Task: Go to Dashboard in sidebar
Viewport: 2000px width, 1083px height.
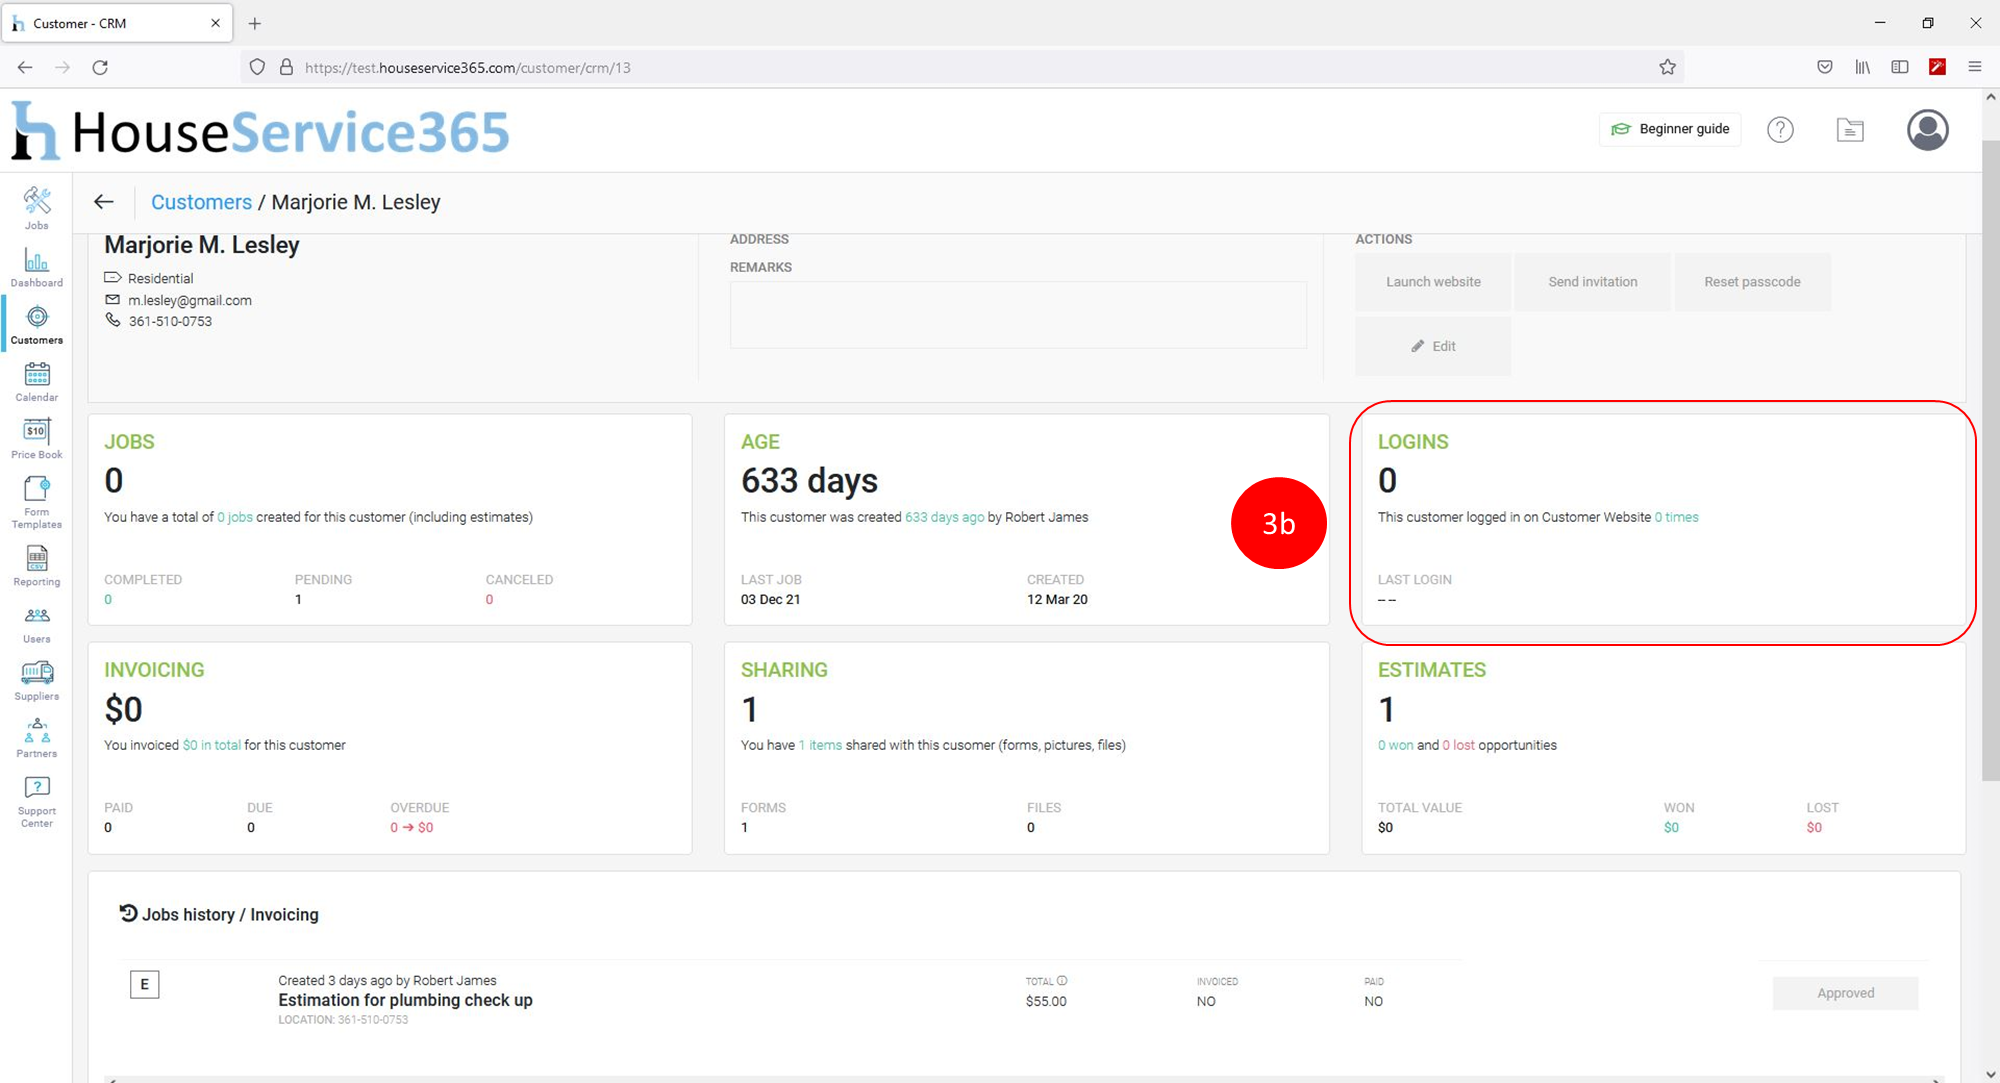Action: click(x=37, y=268)
